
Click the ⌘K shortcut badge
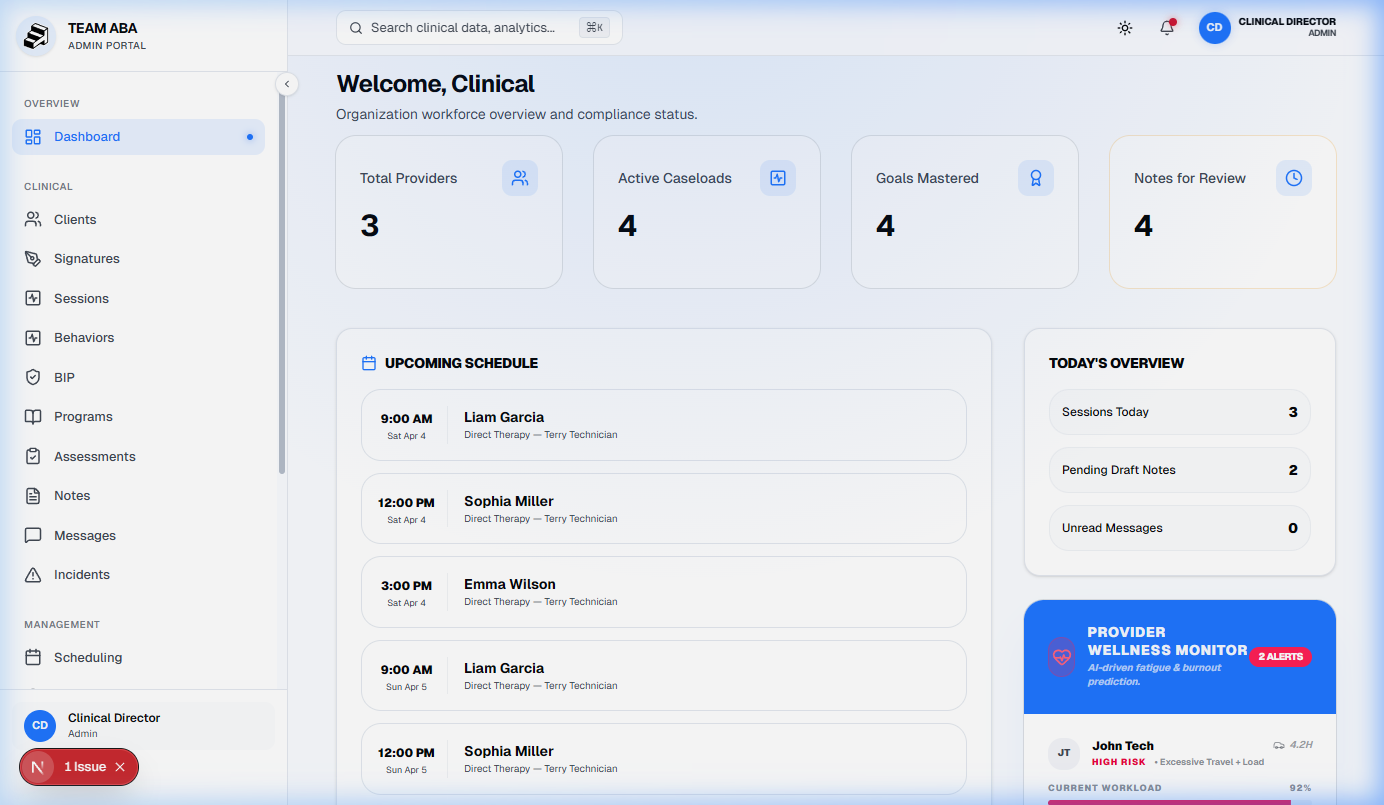(x=594, y=28)
